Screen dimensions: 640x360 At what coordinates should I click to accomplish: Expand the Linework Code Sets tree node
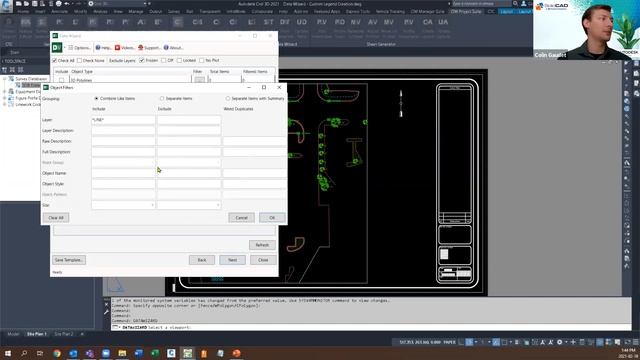pos(4,104)
